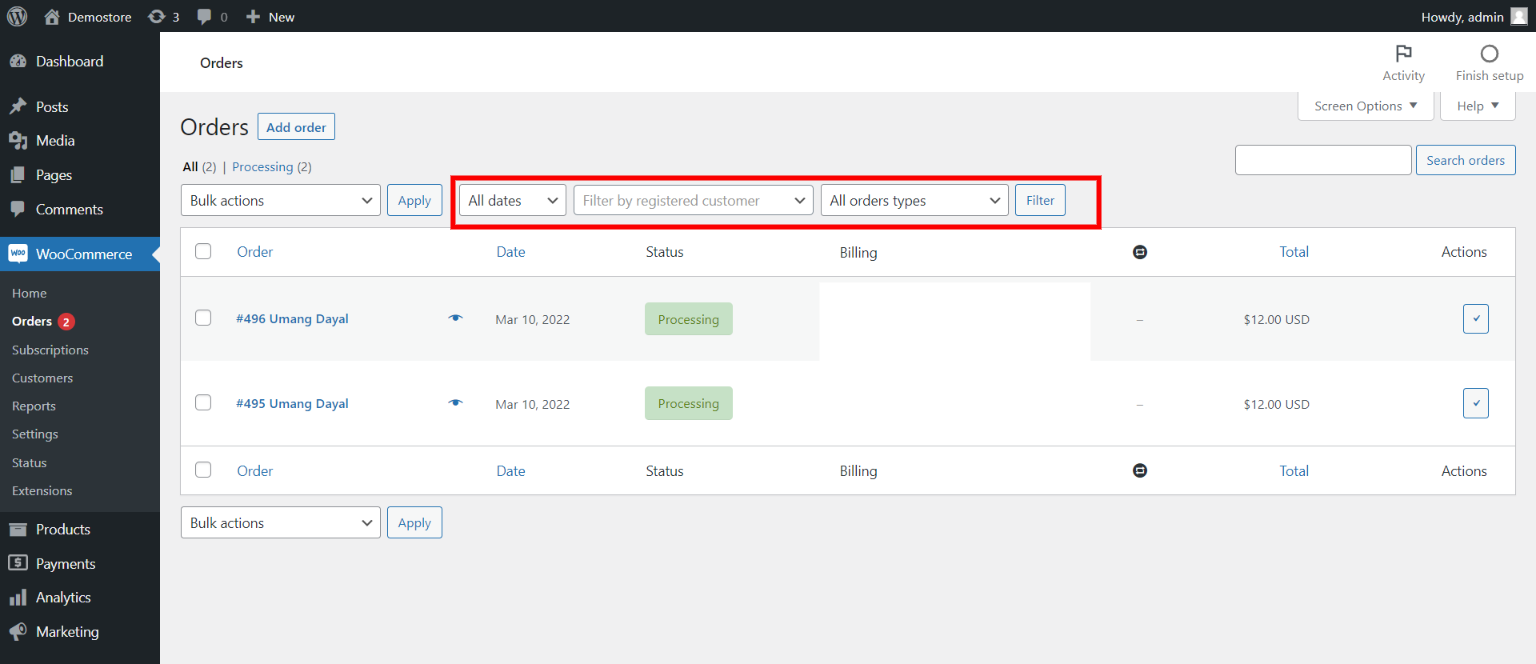Click the Finish setup circle icon
This screenshot has height=664, width=1536.
[1490, 54]
